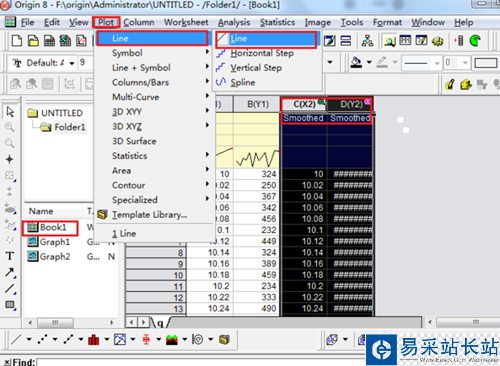Screen dimensions: 500x366
Task: Click the Double-Y axis plot icon
Action: (120, 340)
